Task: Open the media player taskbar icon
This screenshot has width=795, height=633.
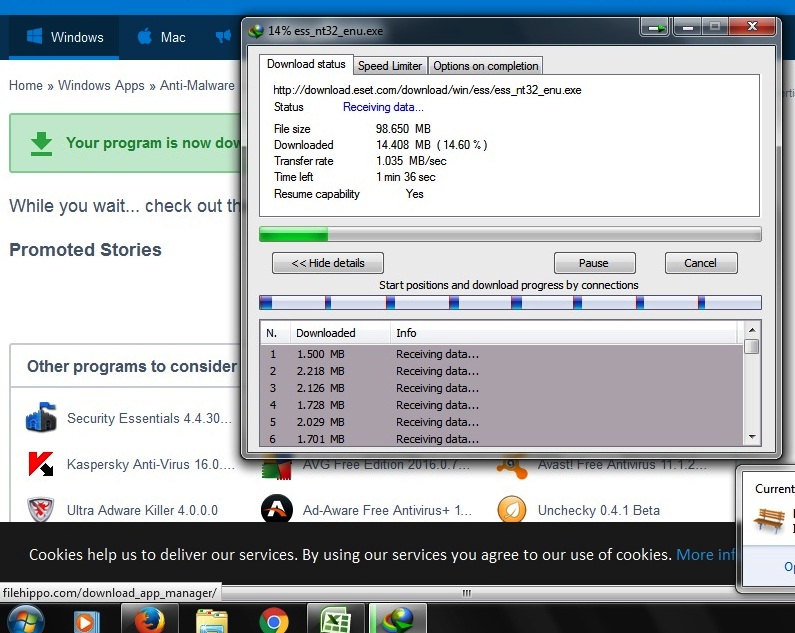Action: pos(86,622)
